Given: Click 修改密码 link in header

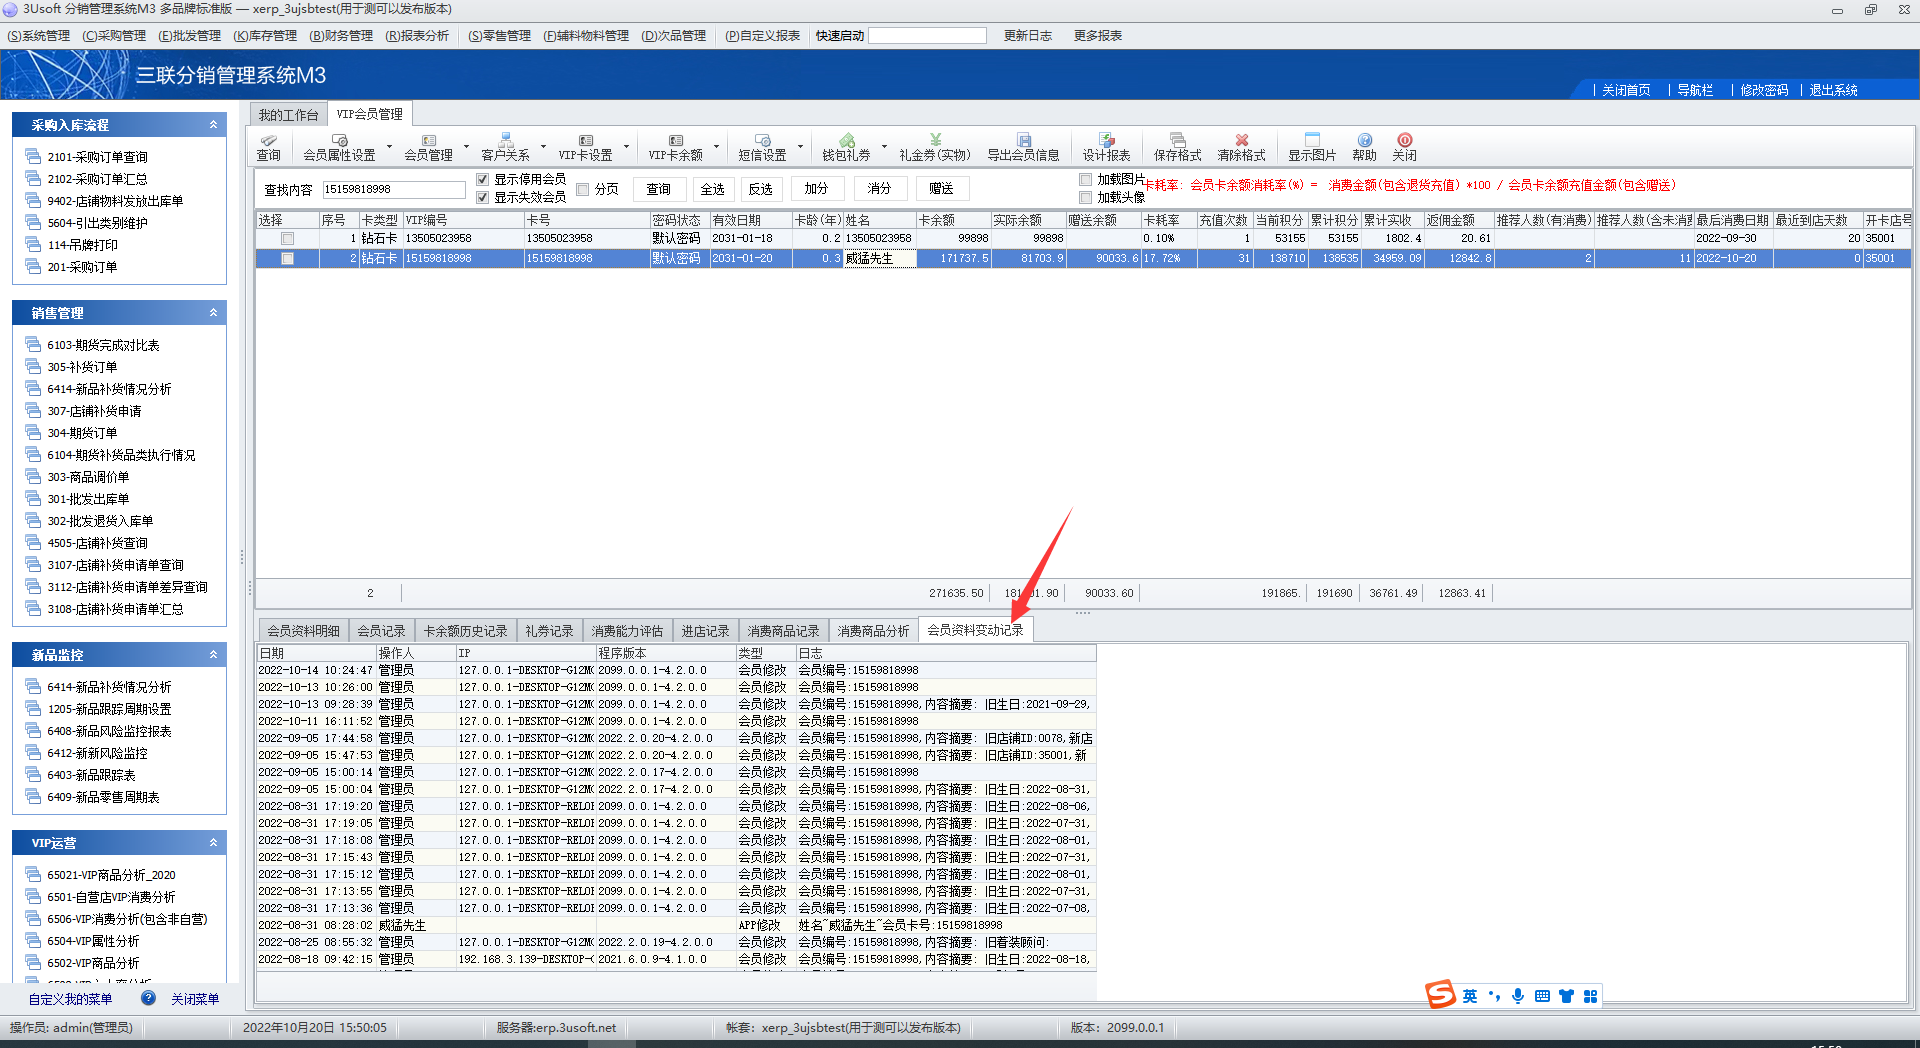Looking at the screenshot, I should tap(1764, 90).
